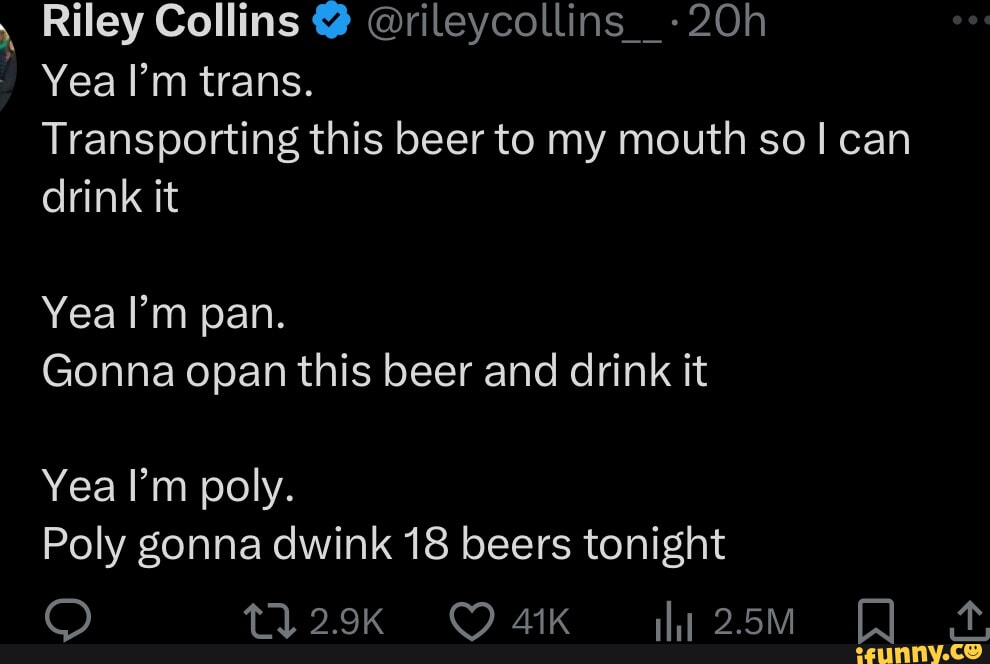Click the 2.9K repost count

[x=347, y=623]
